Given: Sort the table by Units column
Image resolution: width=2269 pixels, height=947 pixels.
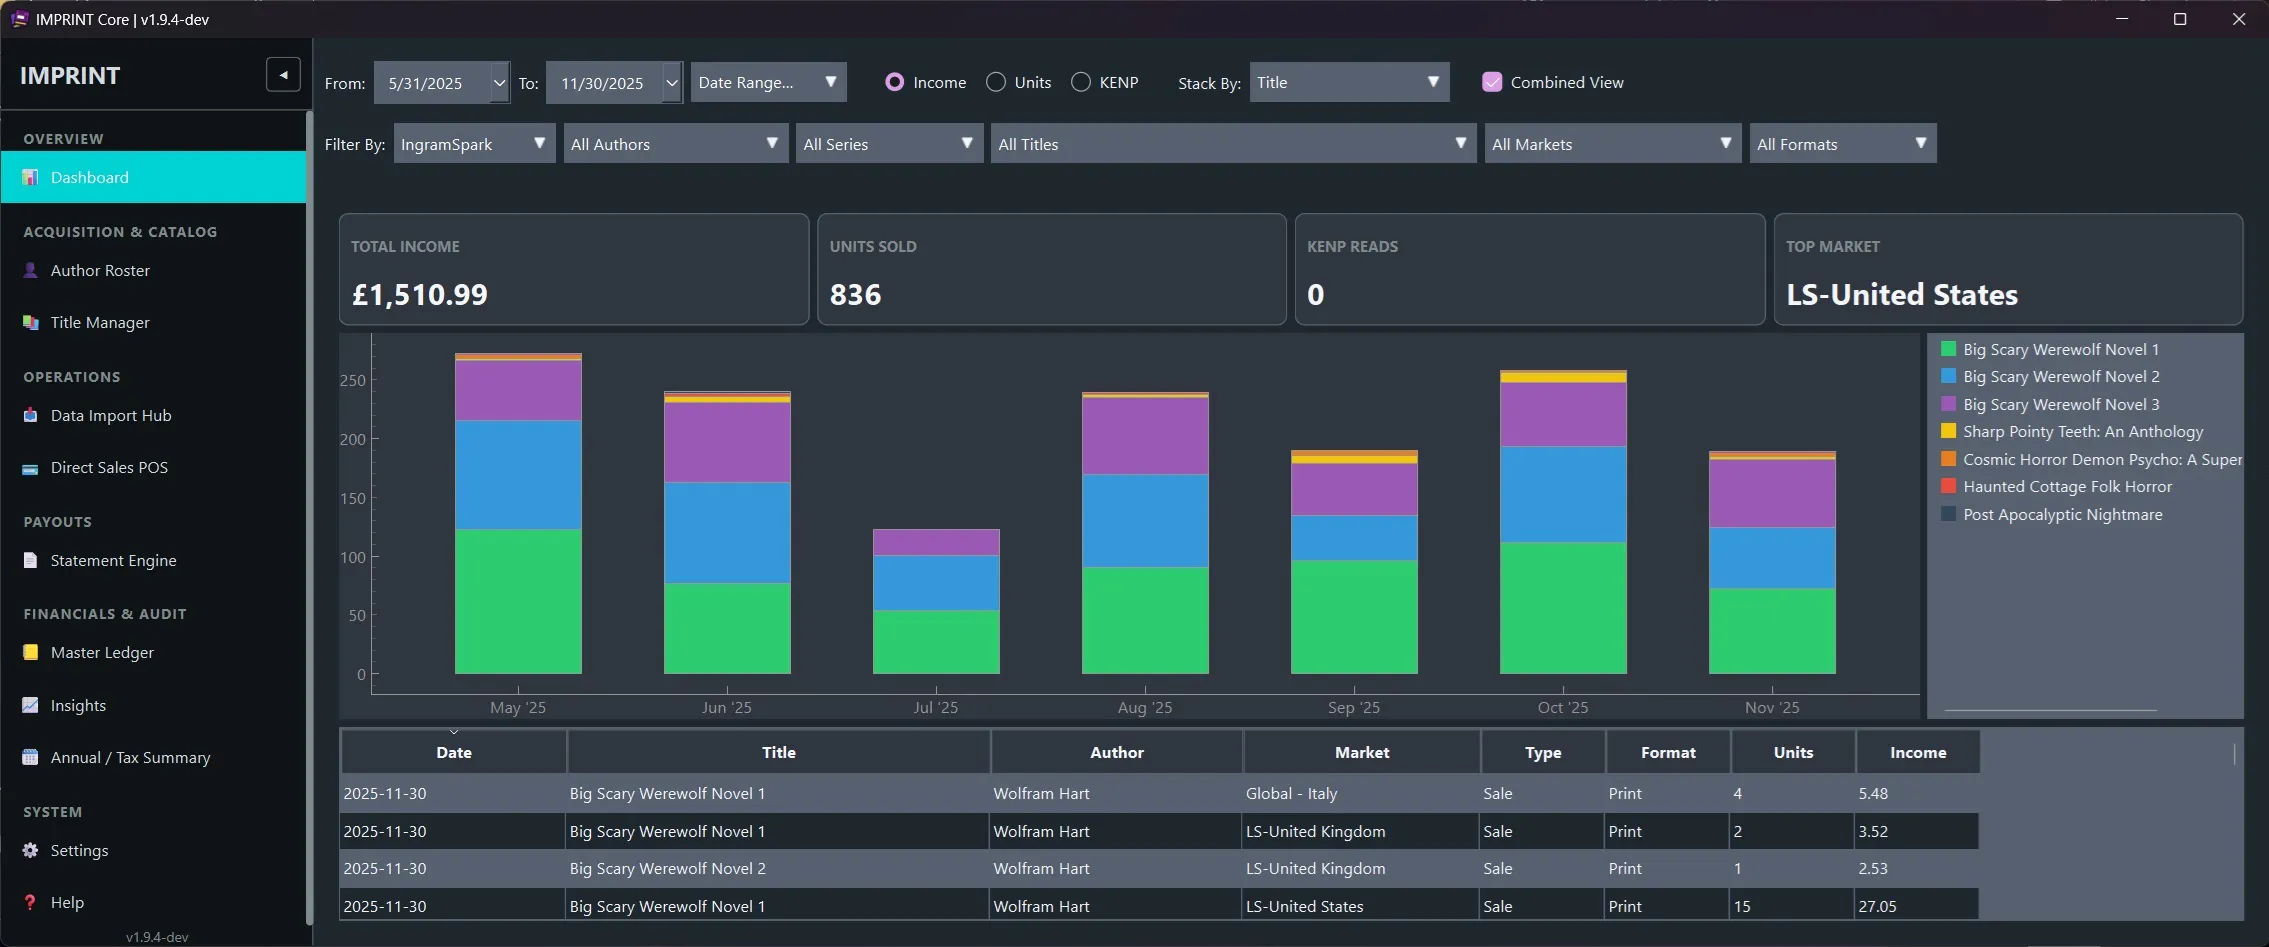Looking at the screenshot, I should pos(1793,752).
